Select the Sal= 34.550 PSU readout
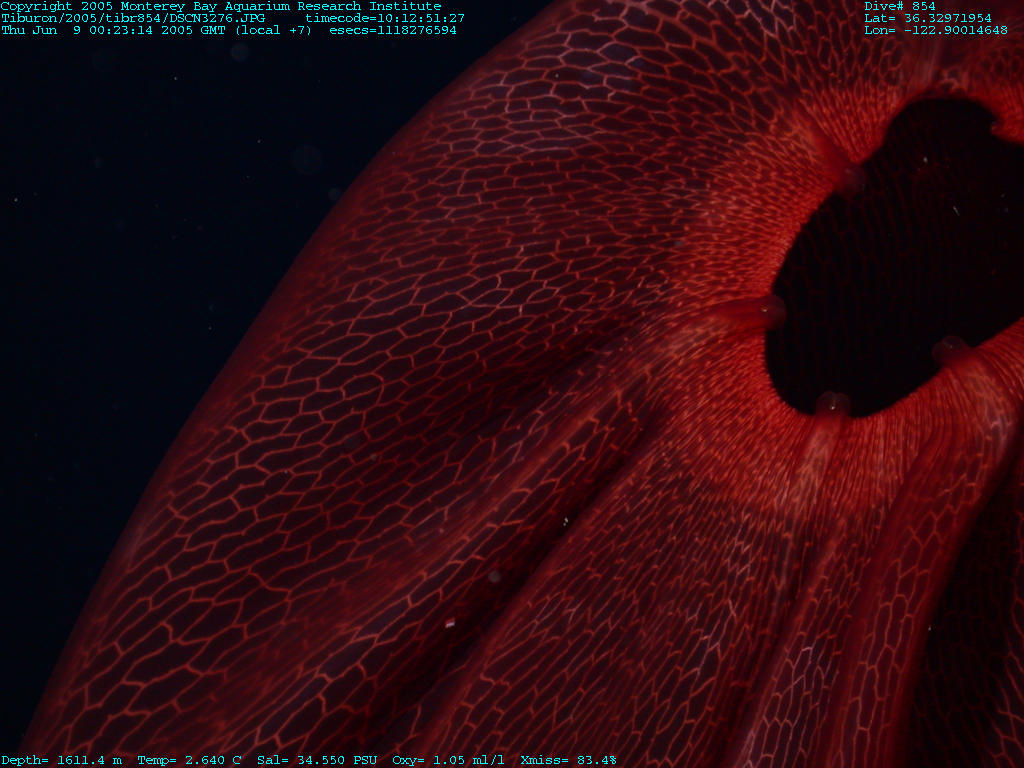This screenshot has width=1024, height=768. 316,760
